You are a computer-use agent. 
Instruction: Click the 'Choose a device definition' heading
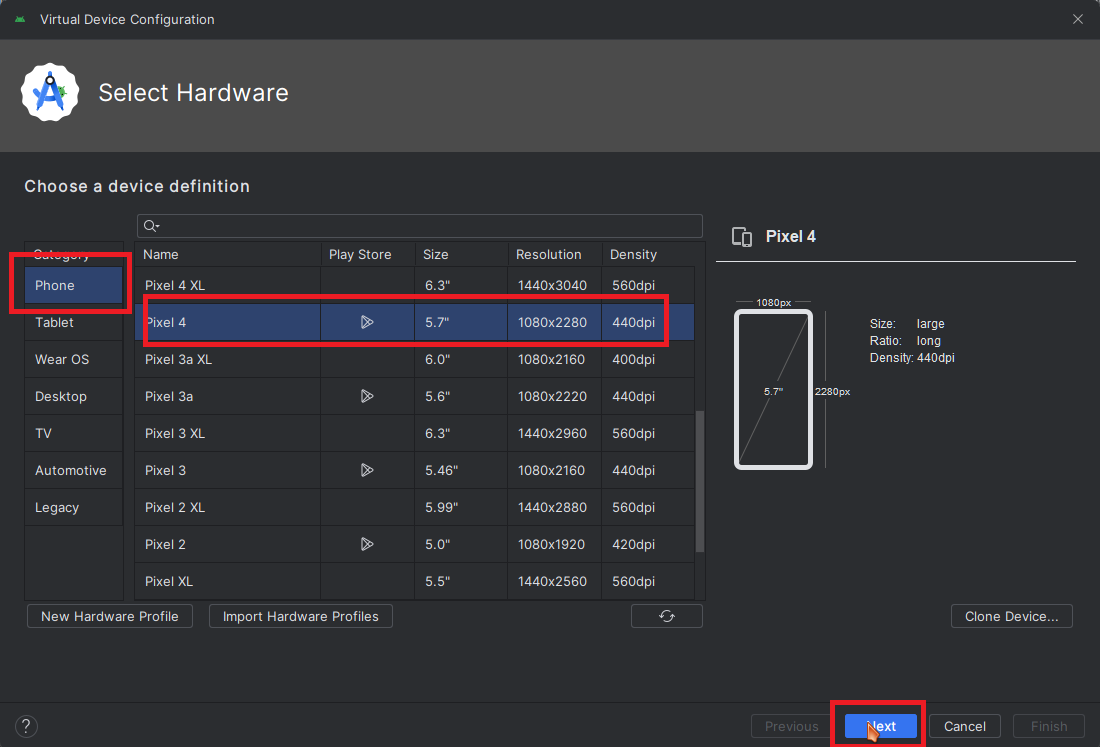click(x=137, y=187)
